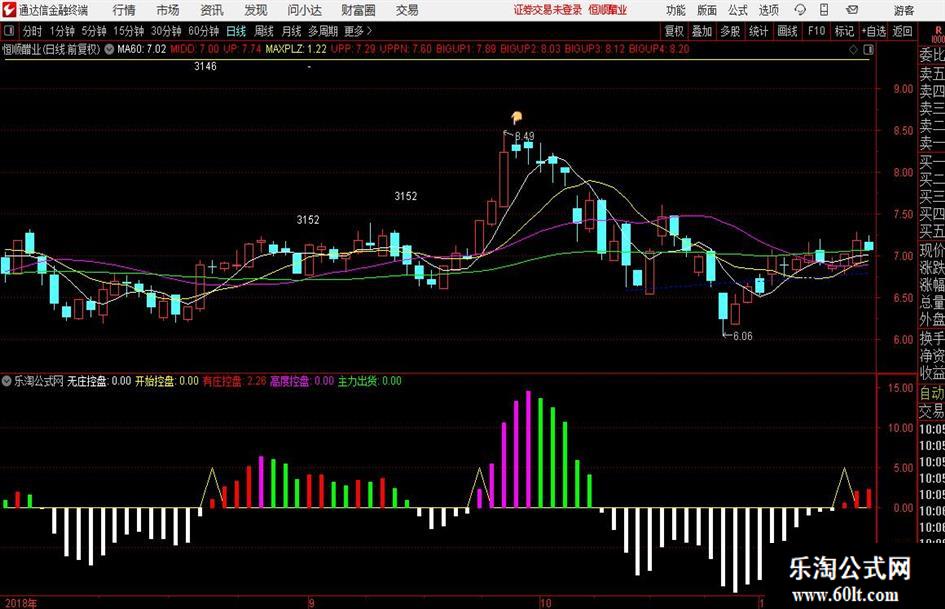Expand the 更多 periods chevron
This screenshot has width=945, height=609.
(x=369, y=31)
